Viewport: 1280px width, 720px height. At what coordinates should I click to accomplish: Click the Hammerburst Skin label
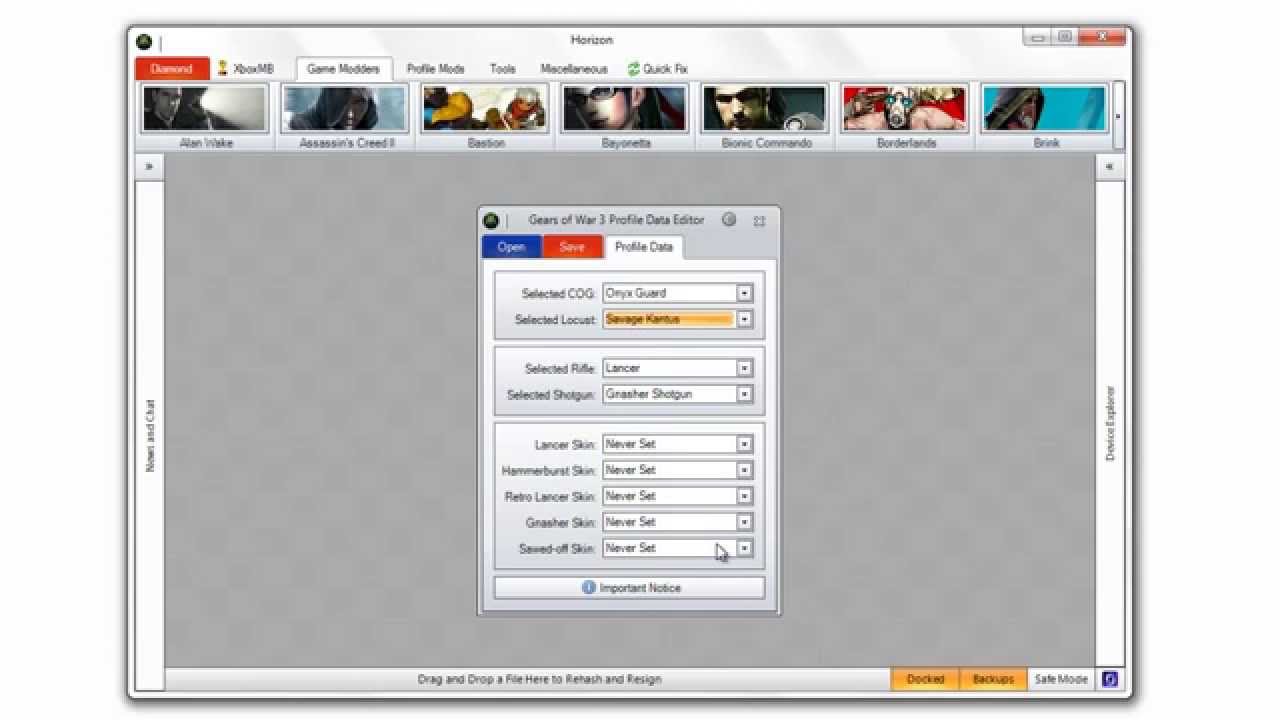click(549, 471)
